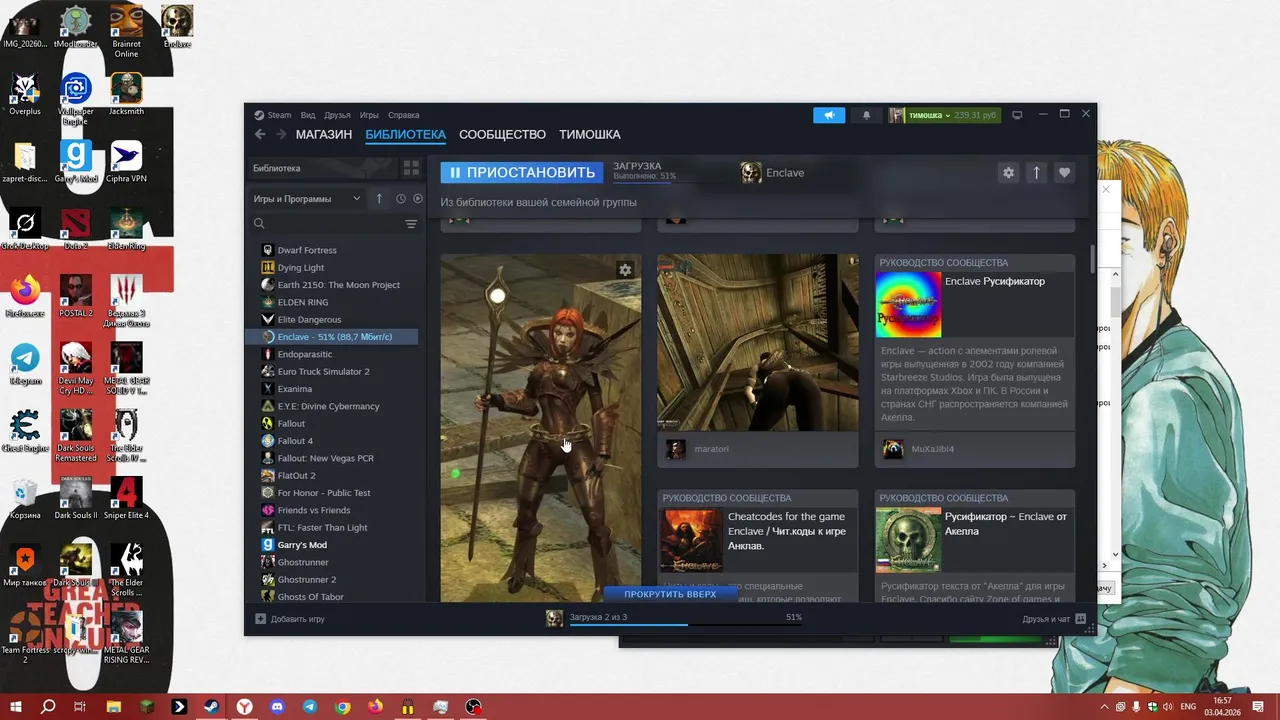Click Добавить игру at the bottom
This screenshot has height=720, width=1280.
tap(290, 619)
